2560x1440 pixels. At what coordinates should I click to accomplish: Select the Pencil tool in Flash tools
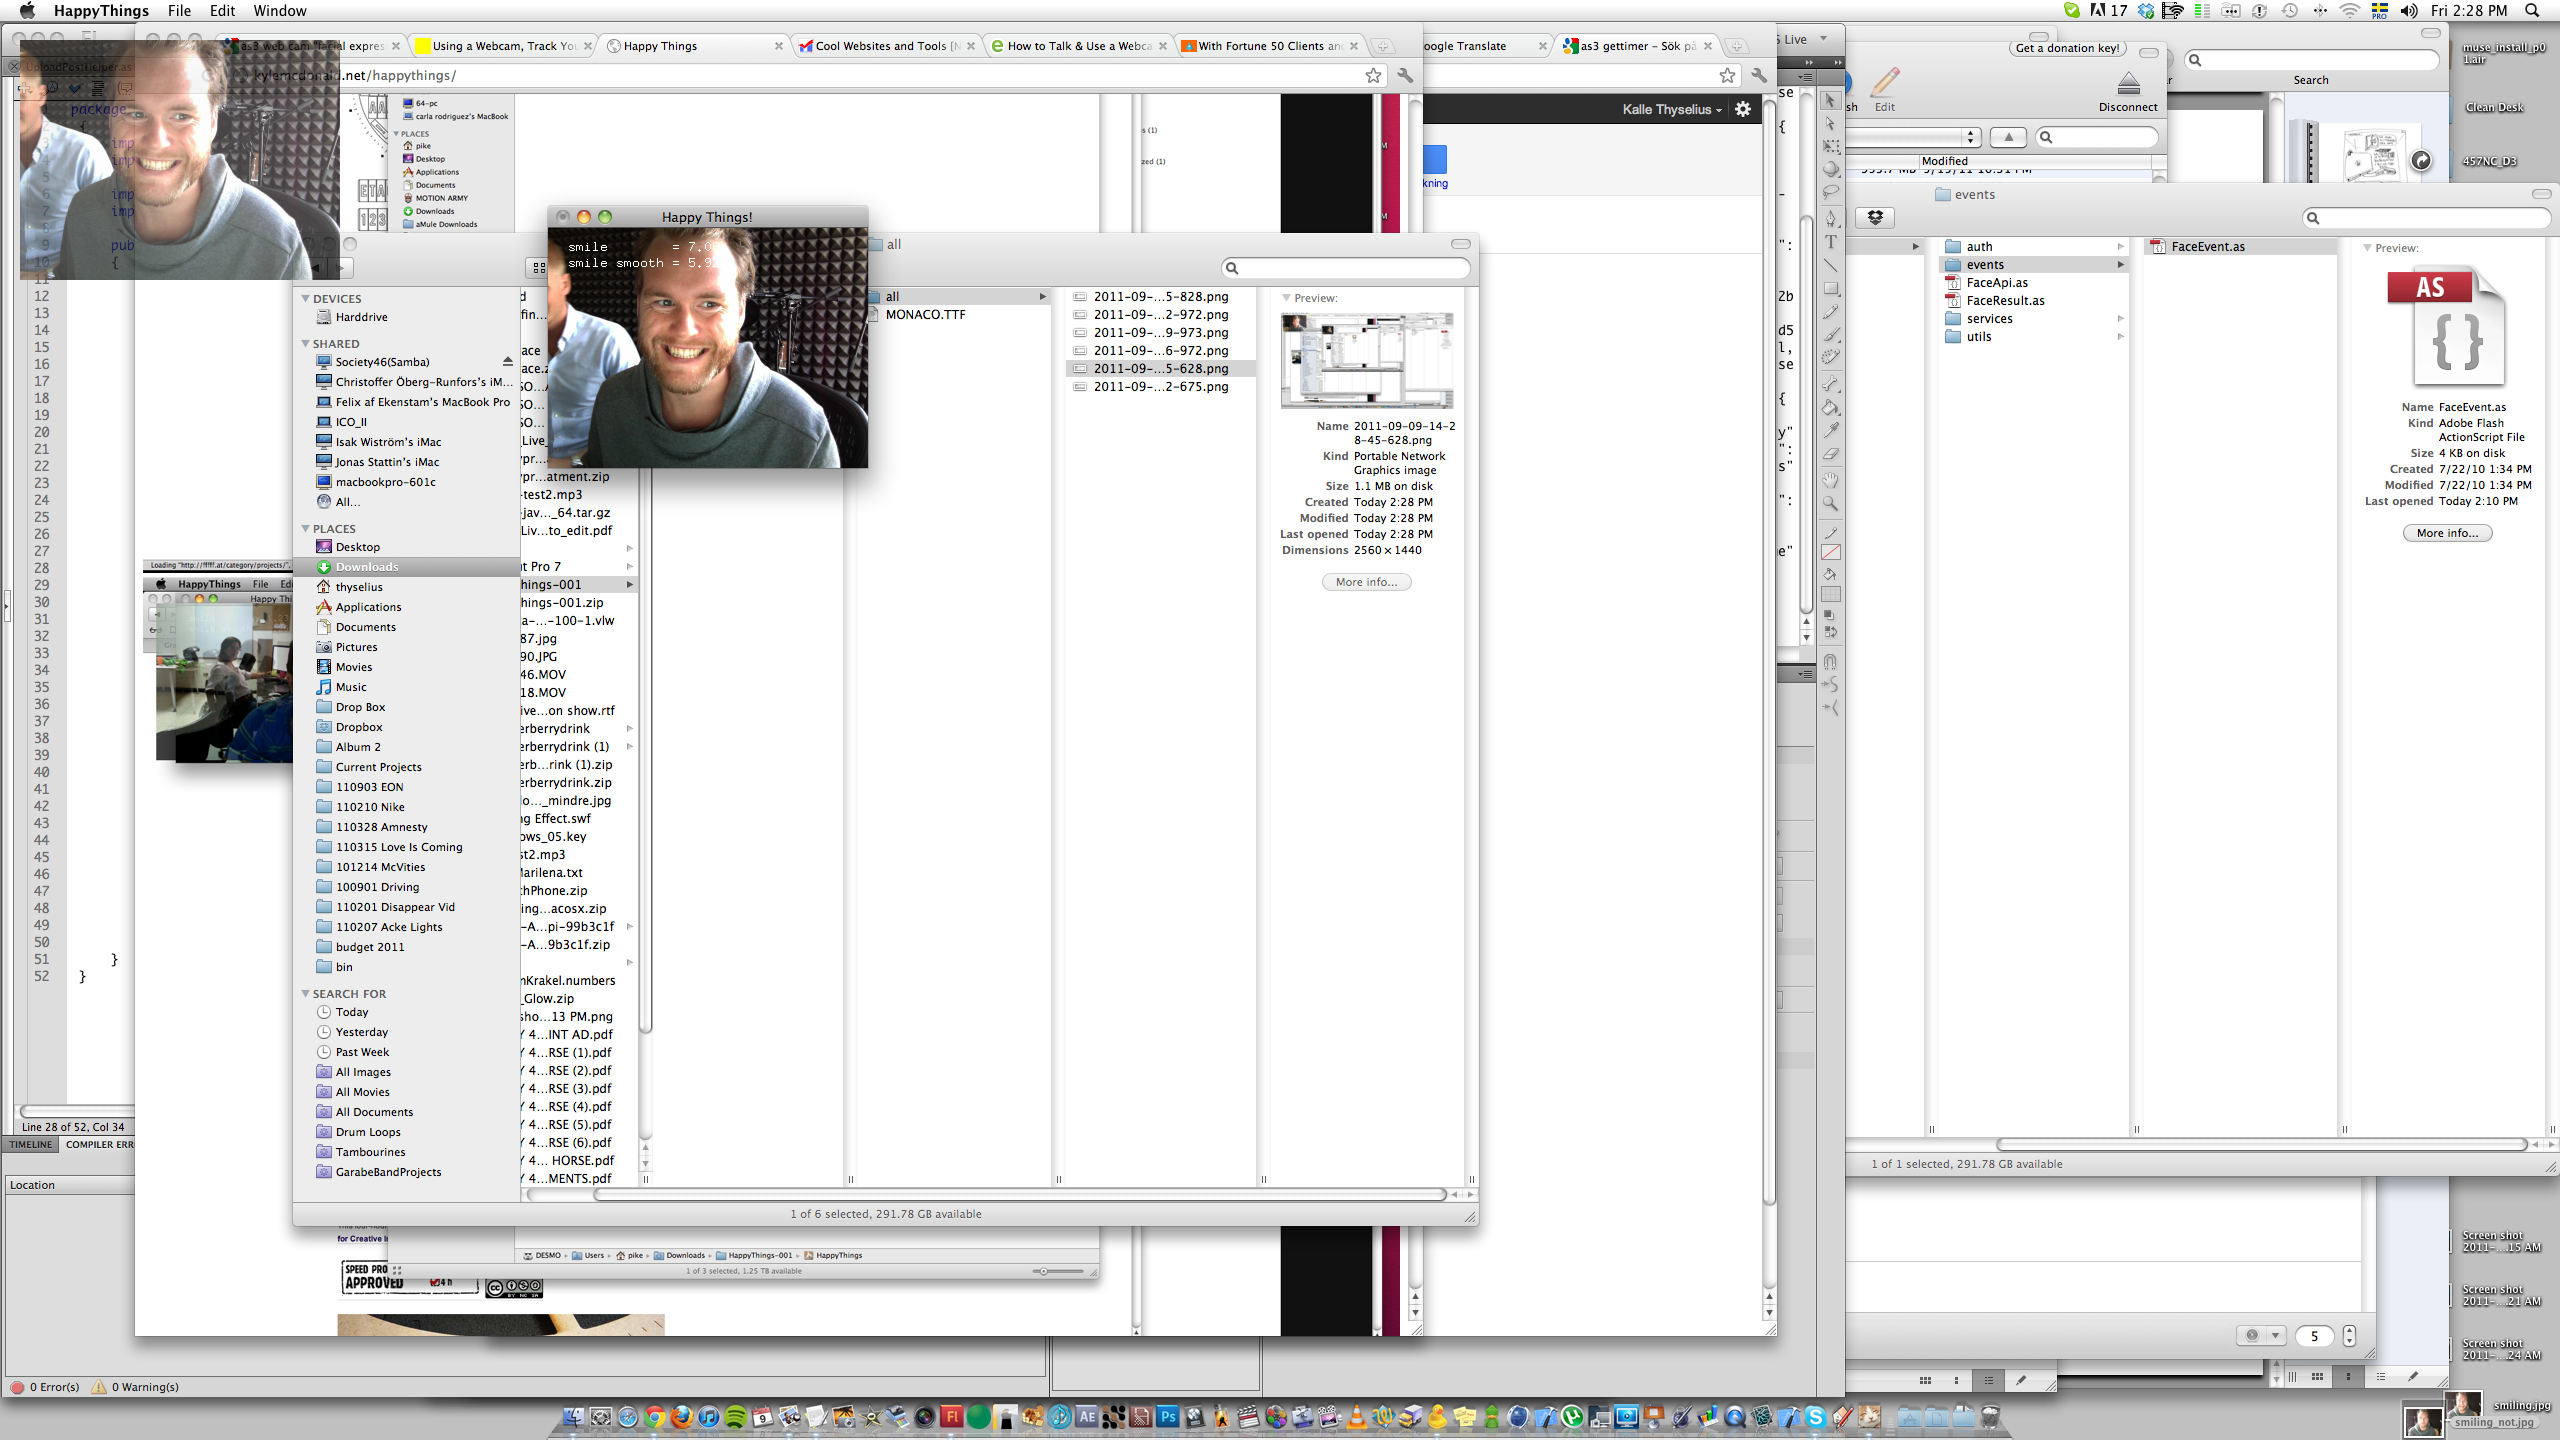tap(1830, 311)
